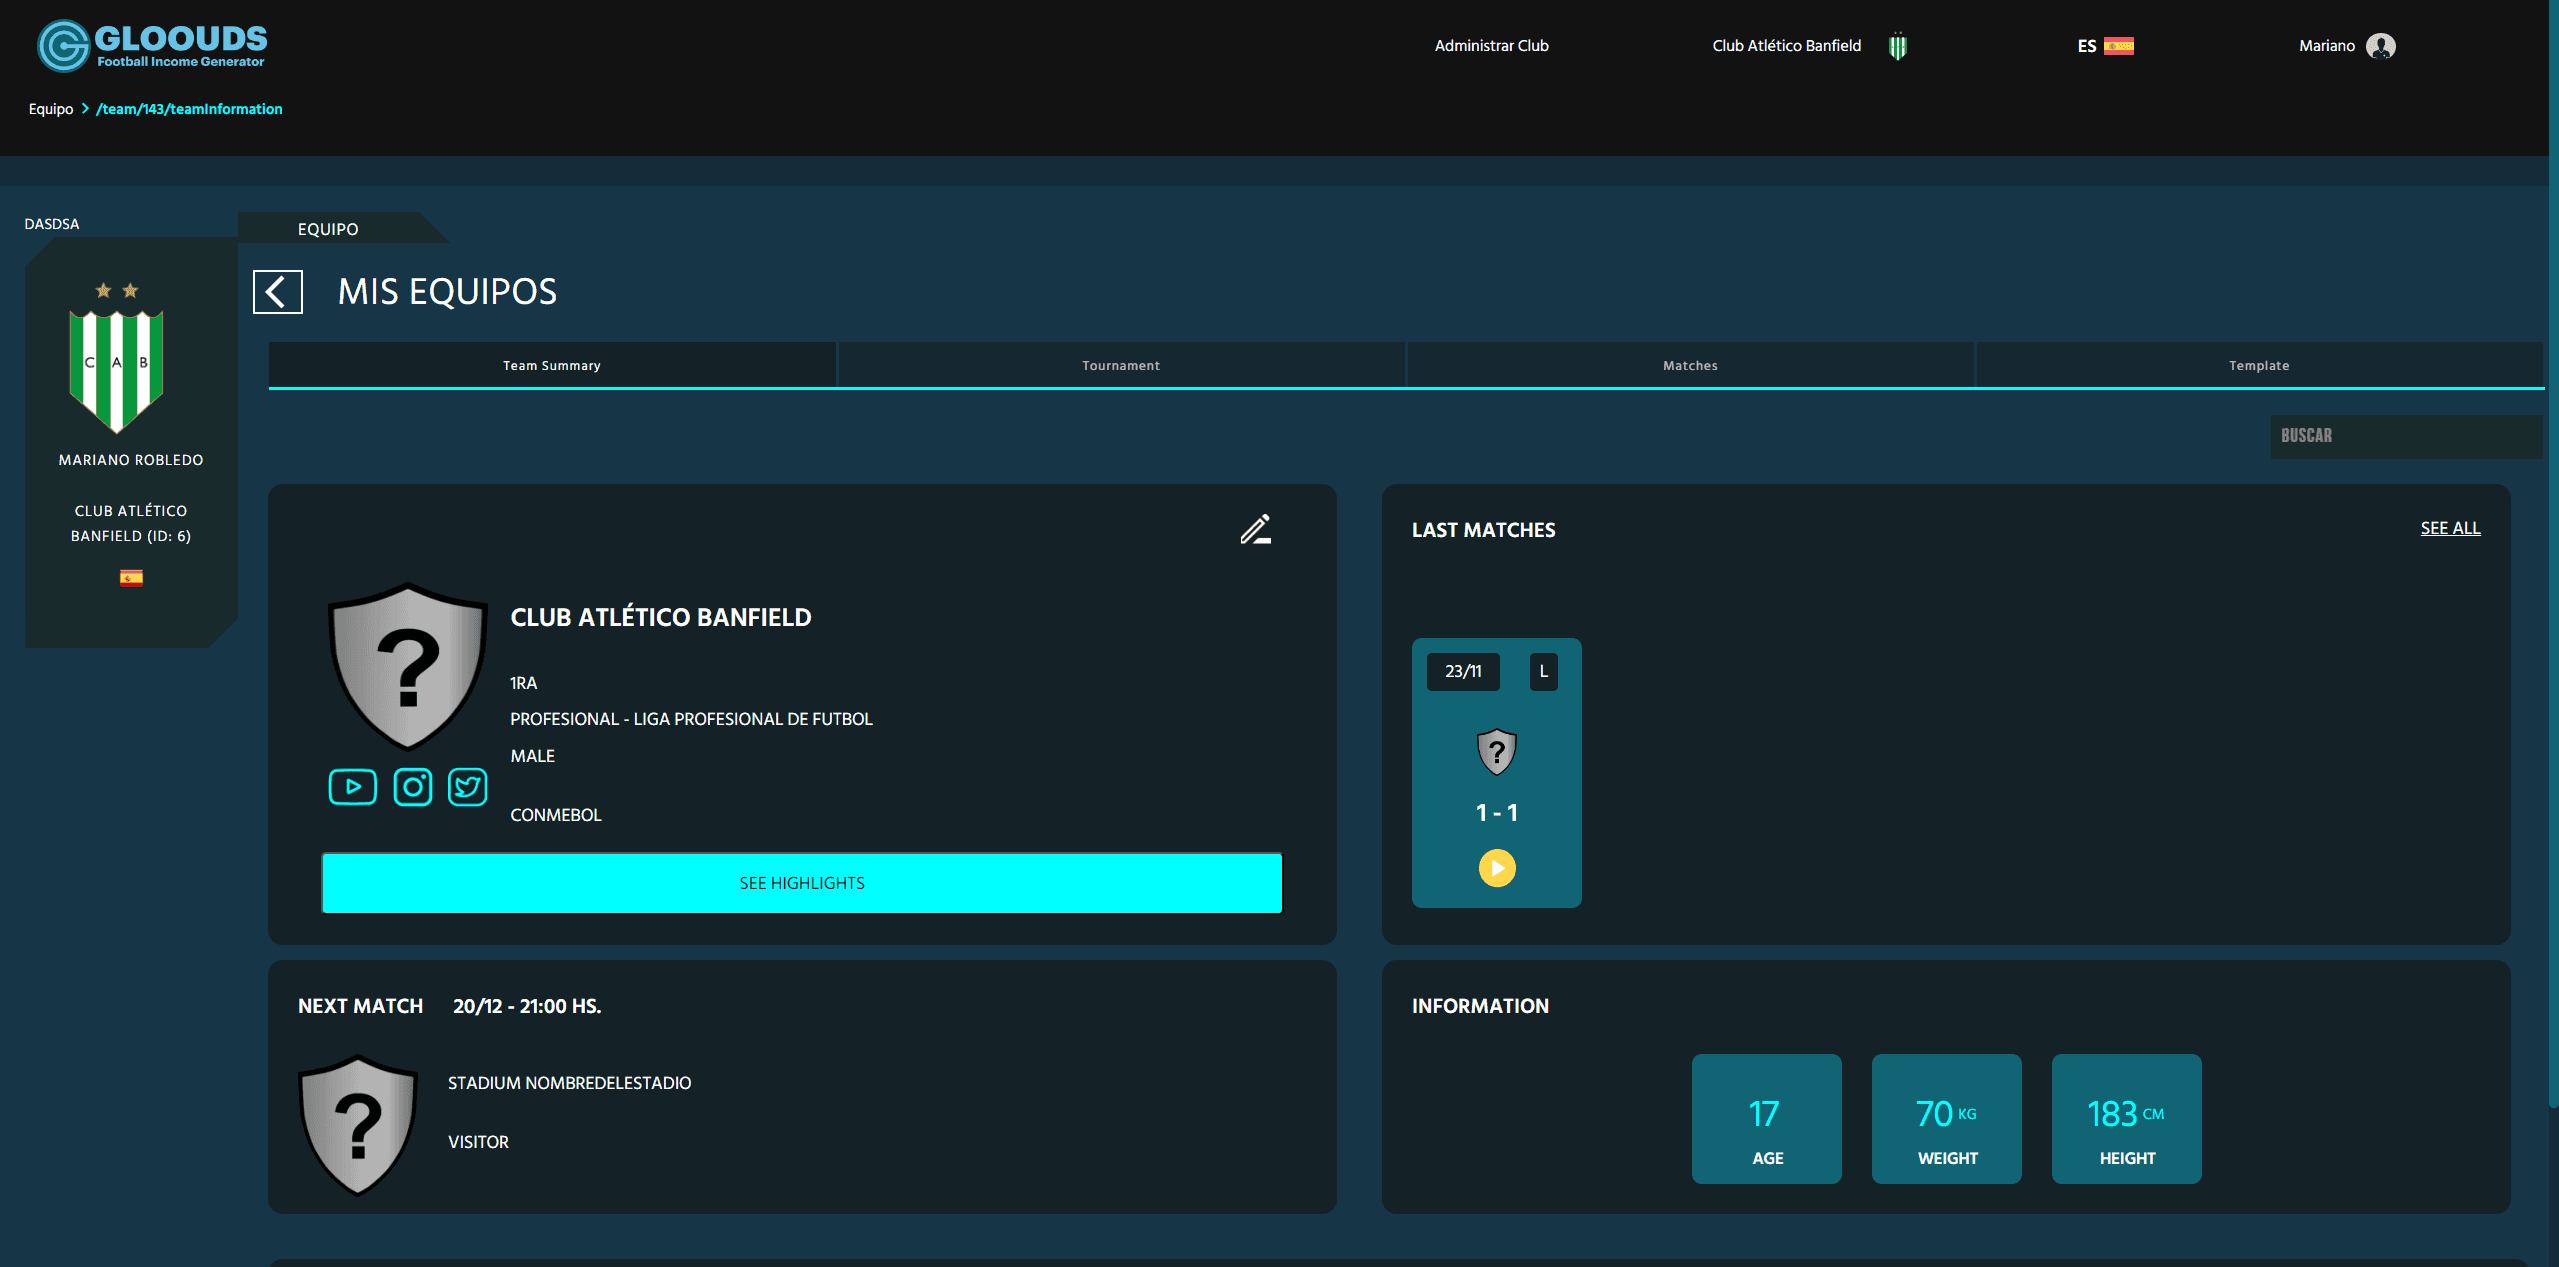Open the team's YouTube link icon
2559x1267 pixels.
pos(353,787)
